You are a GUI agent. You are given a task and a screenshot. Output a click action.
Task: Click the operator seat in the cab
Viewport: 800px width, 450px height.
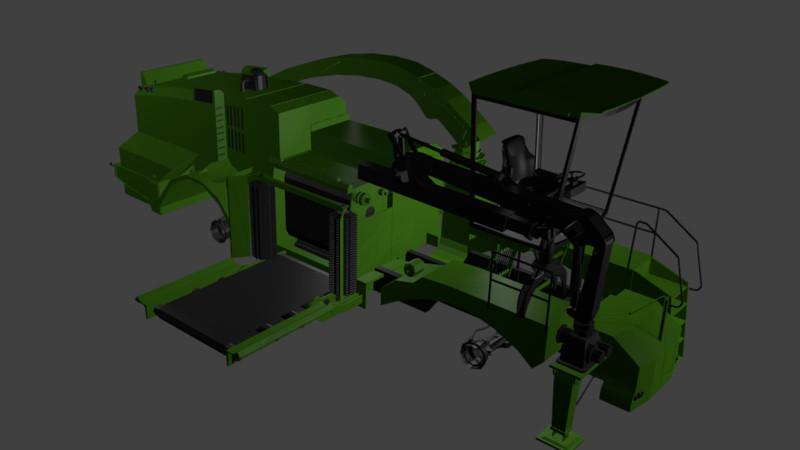518,160
